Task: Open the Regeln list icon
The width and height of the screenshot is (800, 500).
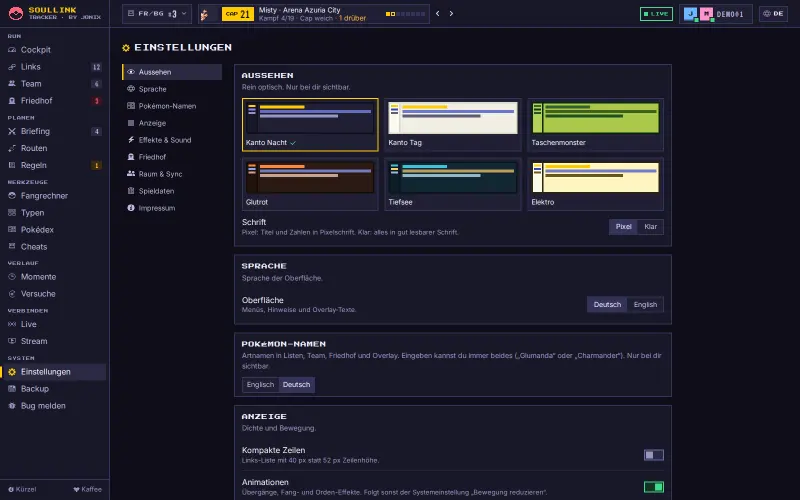Action: [12, 165]
